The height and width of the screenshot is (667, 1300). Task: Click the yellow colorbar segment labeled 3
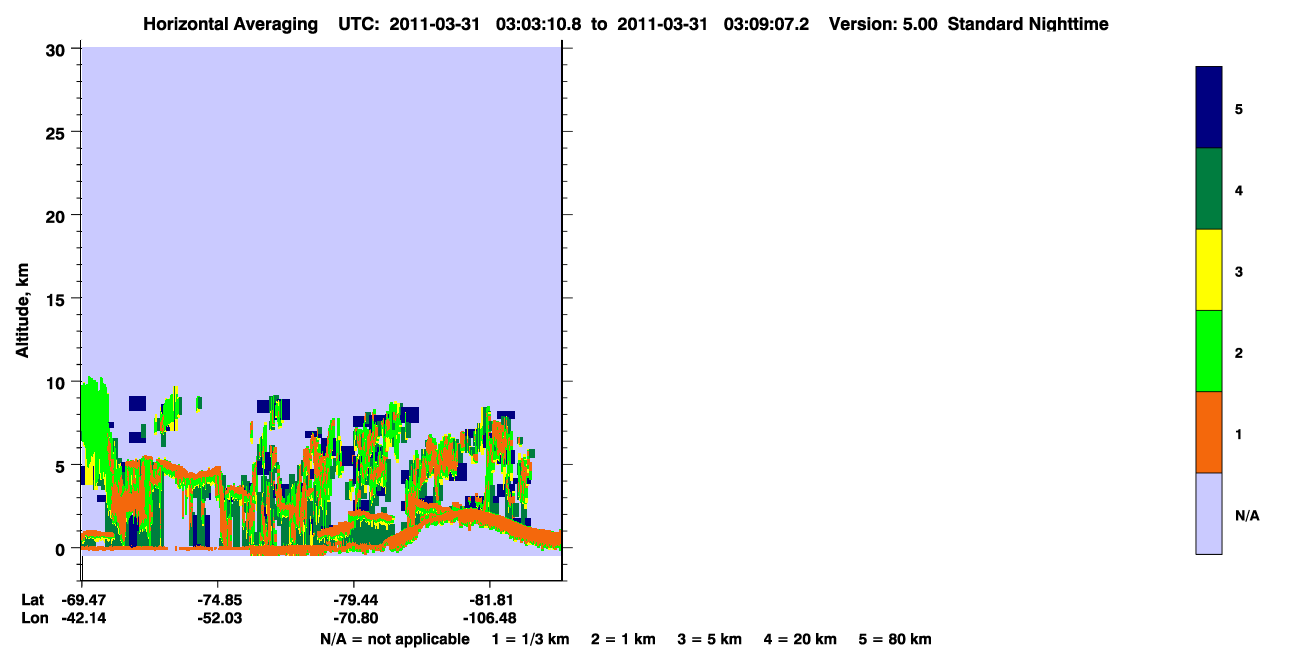(x=1209, y=270)
